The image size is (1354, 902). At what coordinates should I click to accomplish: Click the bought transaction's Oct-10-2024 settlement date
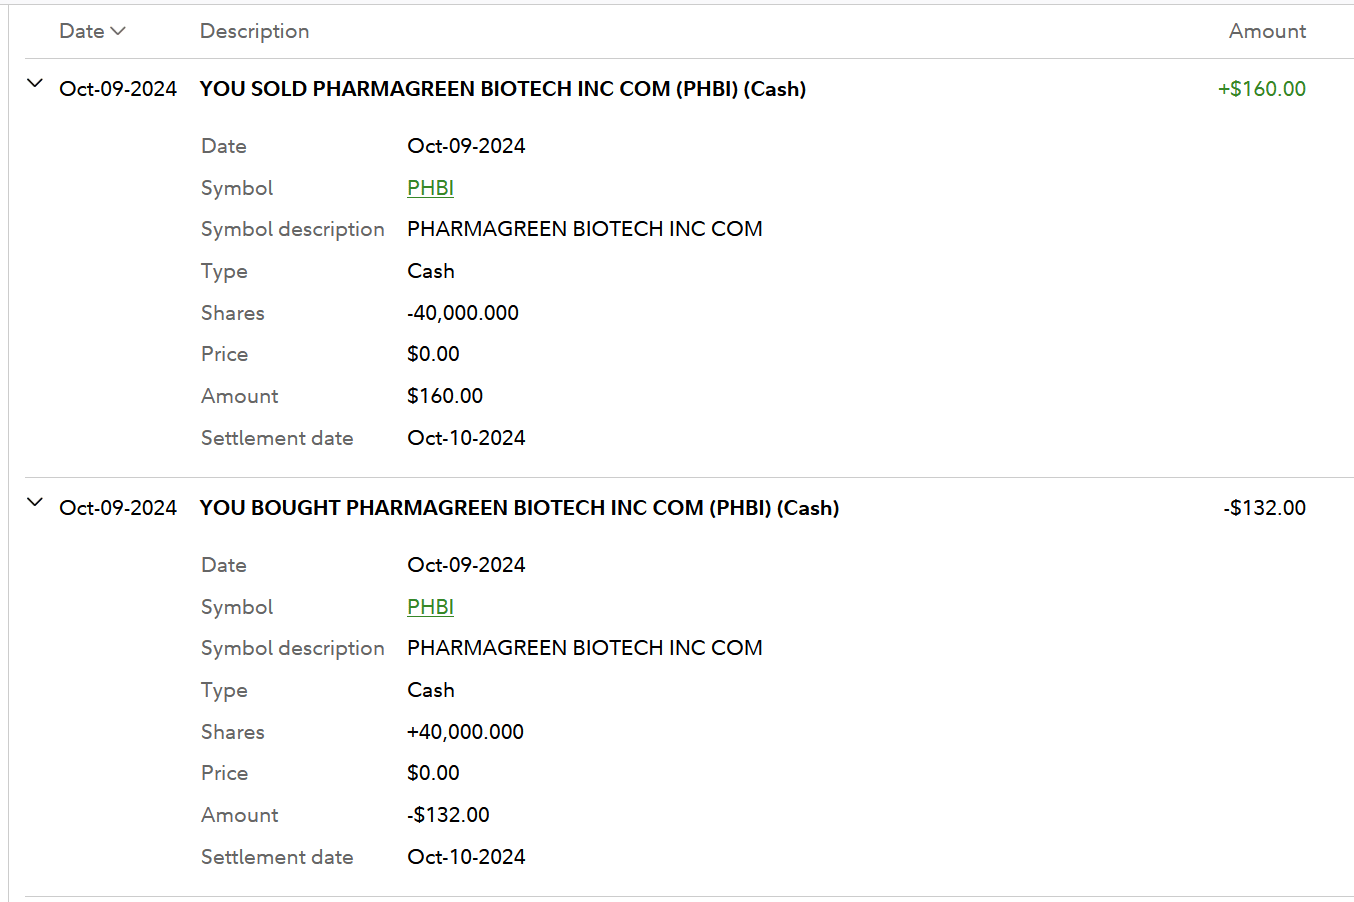[466, 857]
